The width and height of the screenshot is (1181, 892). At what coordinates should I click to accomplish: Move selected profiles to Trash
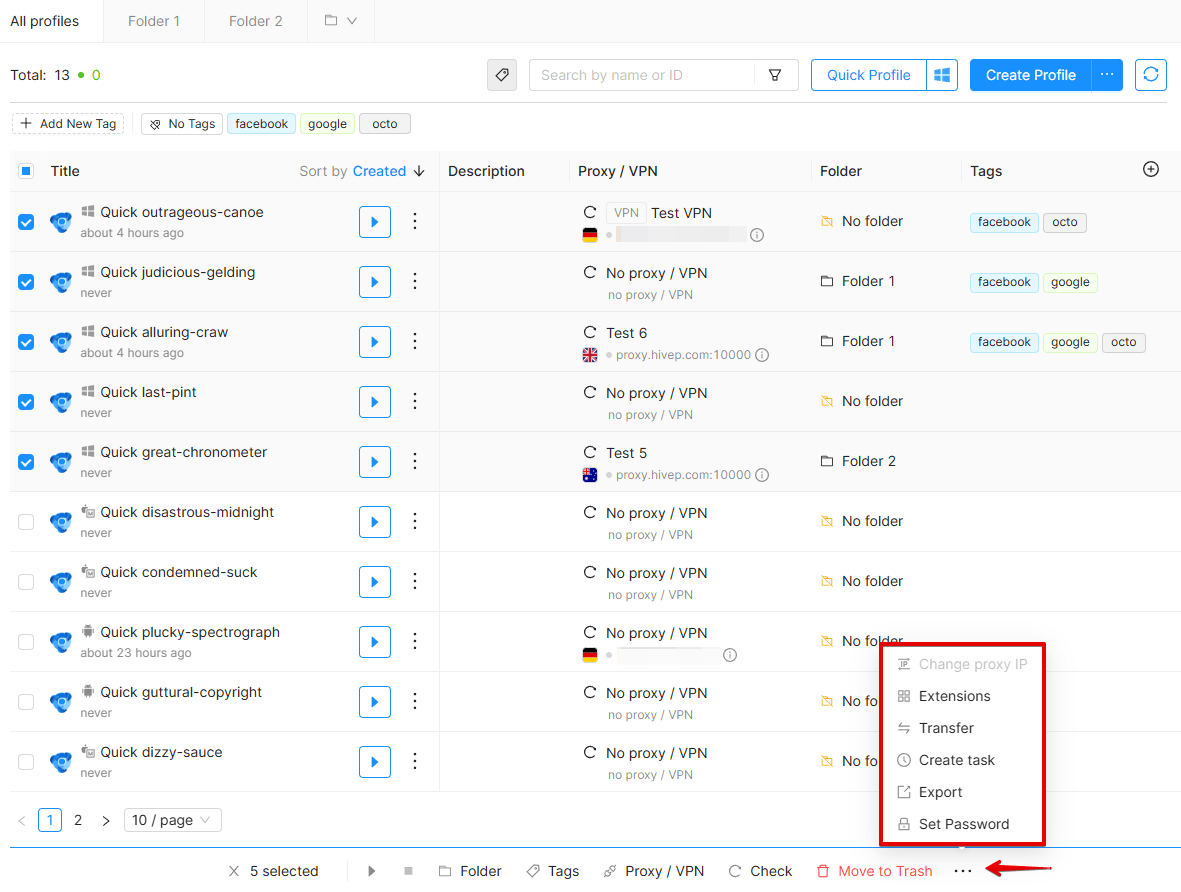pyautogui.click(x=874, y=871)
